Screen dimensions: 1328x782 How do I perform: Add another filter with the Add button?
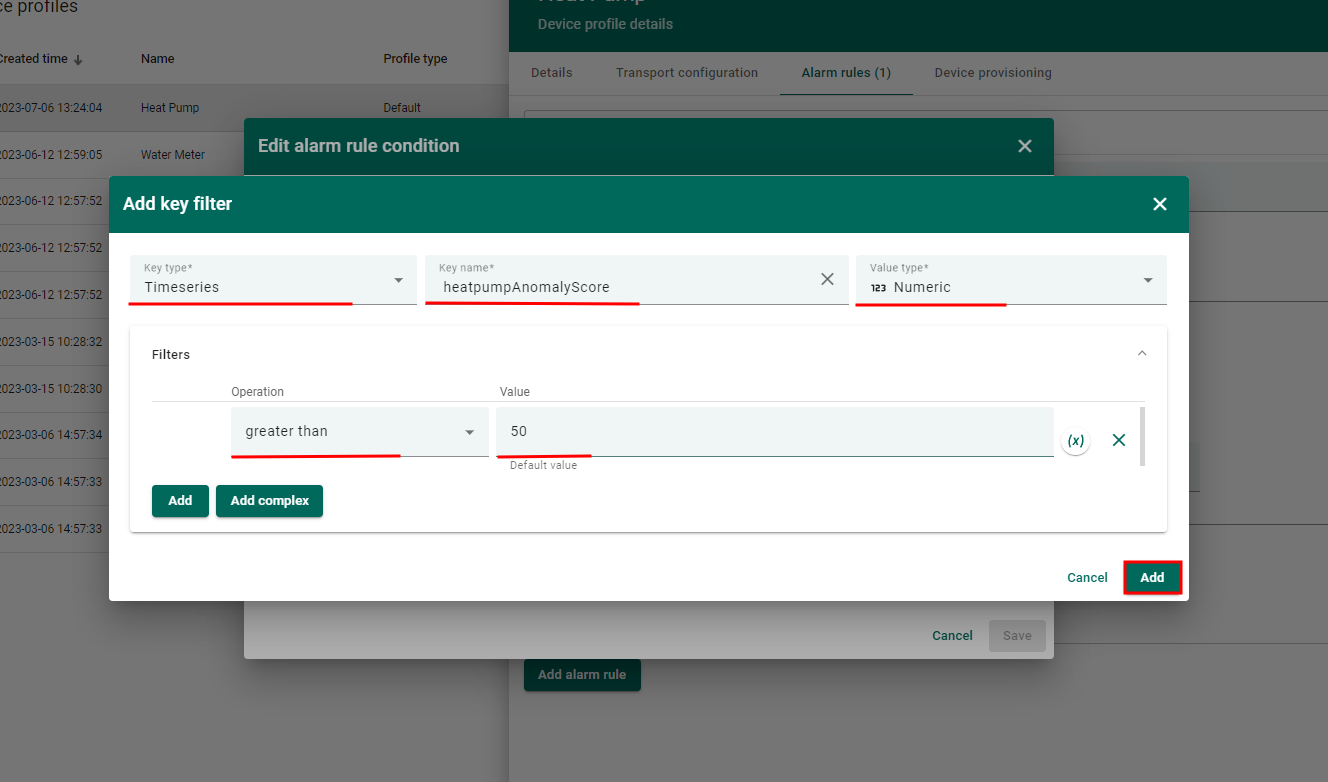coord(180,501)
